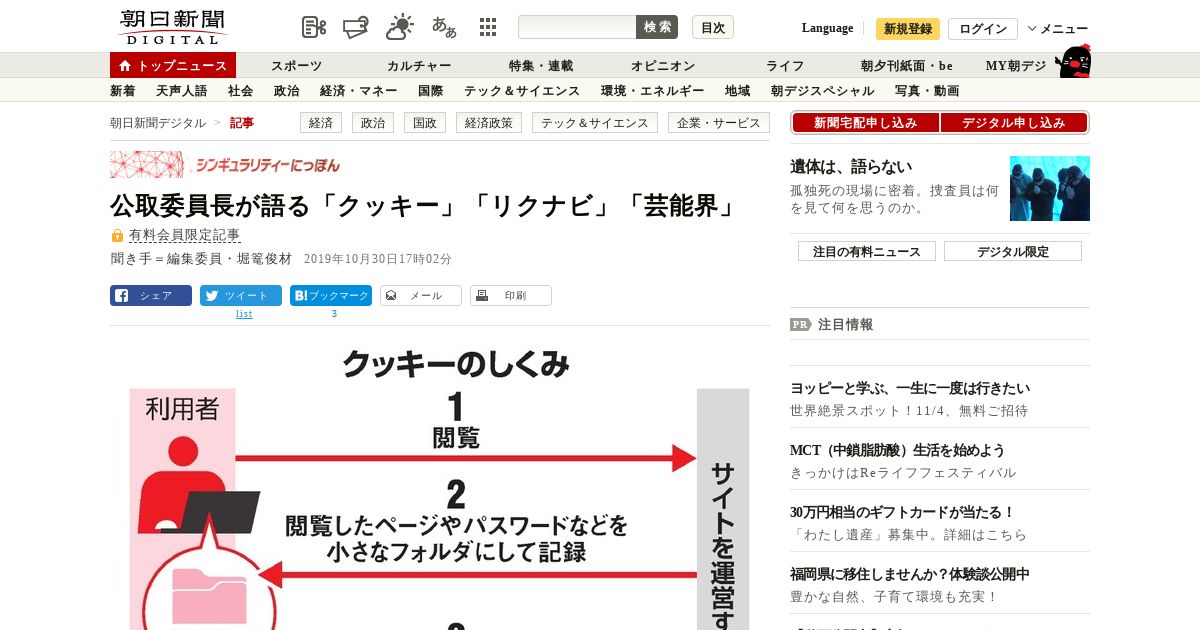
Task: Open the weather sun-cloud icon
Action: [x=400, y=27]
